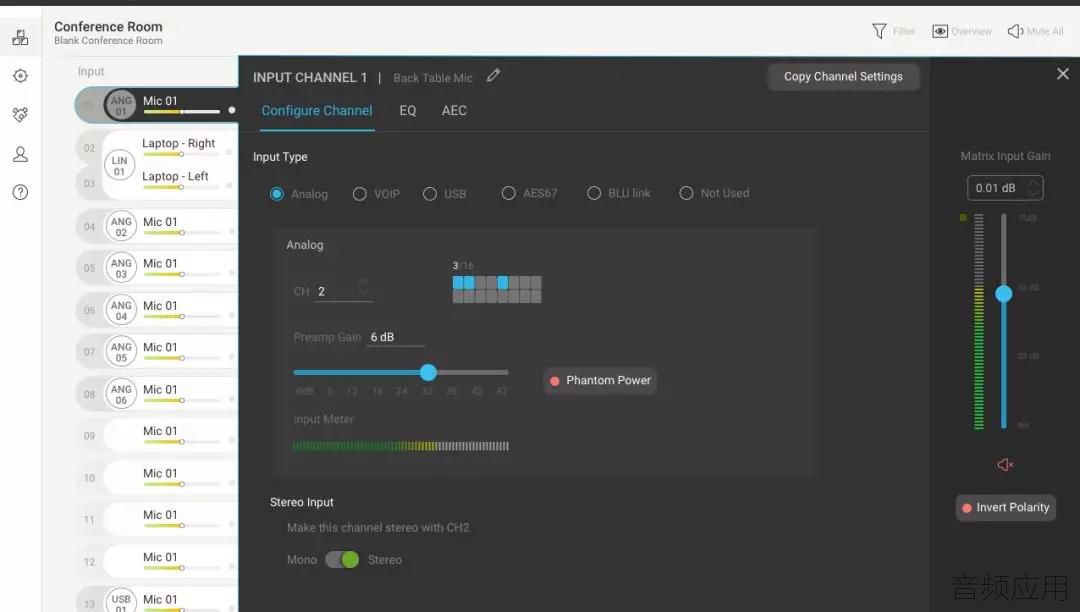Screen dimensions: 1080x612
Task: Click the target settings sidebar icon
Action: point(20,76)
